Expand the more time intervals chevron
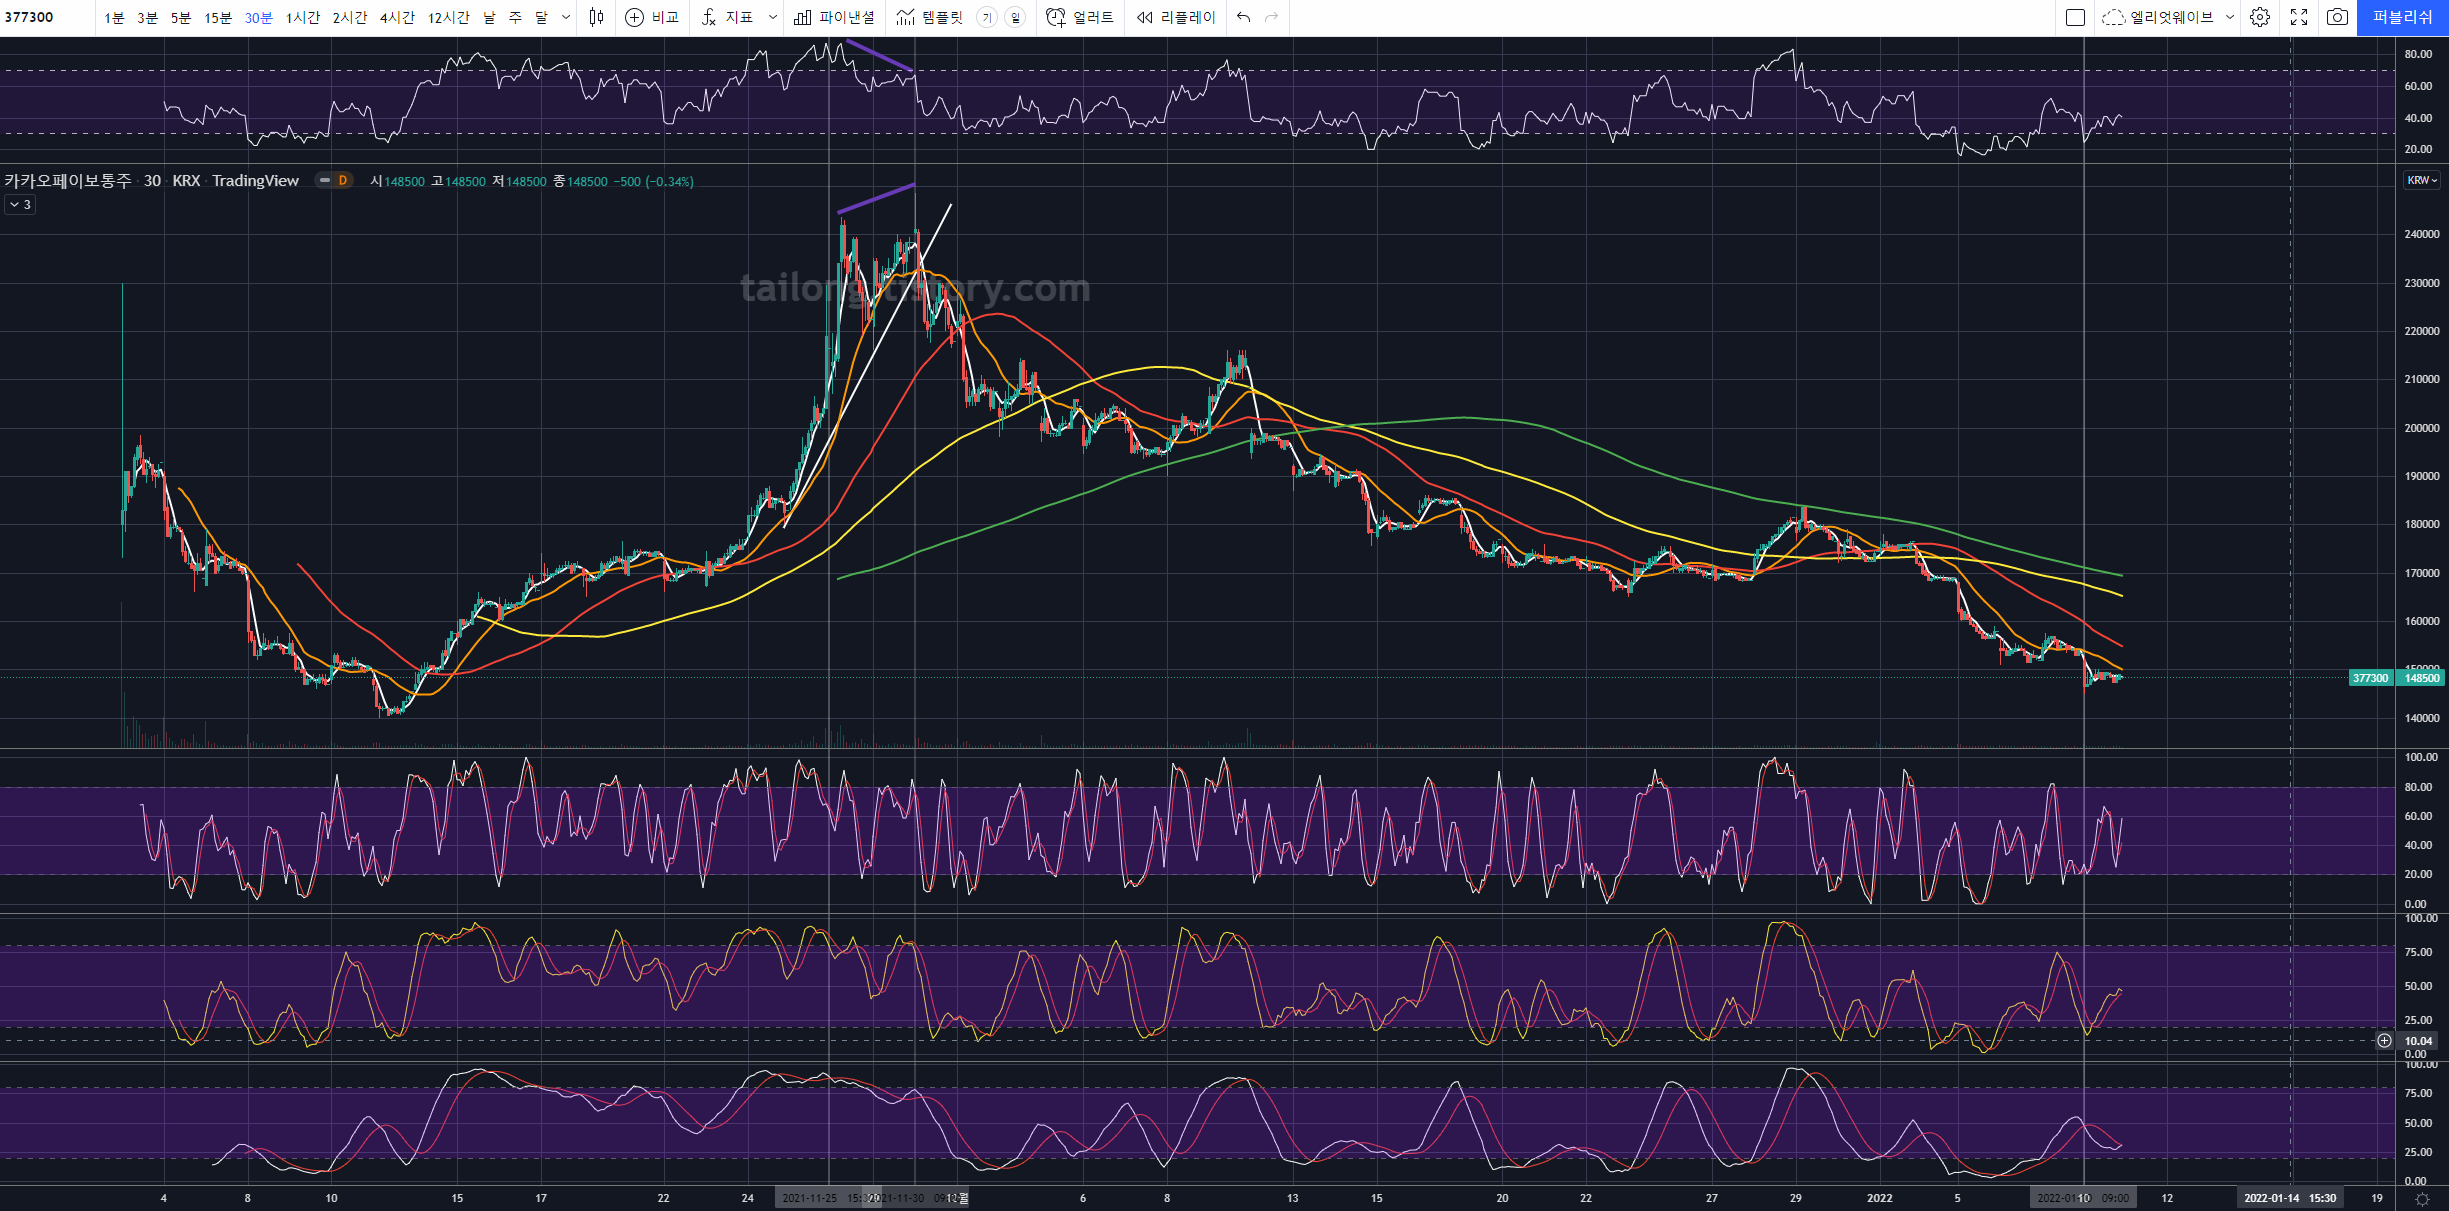 tap(566, 17)
